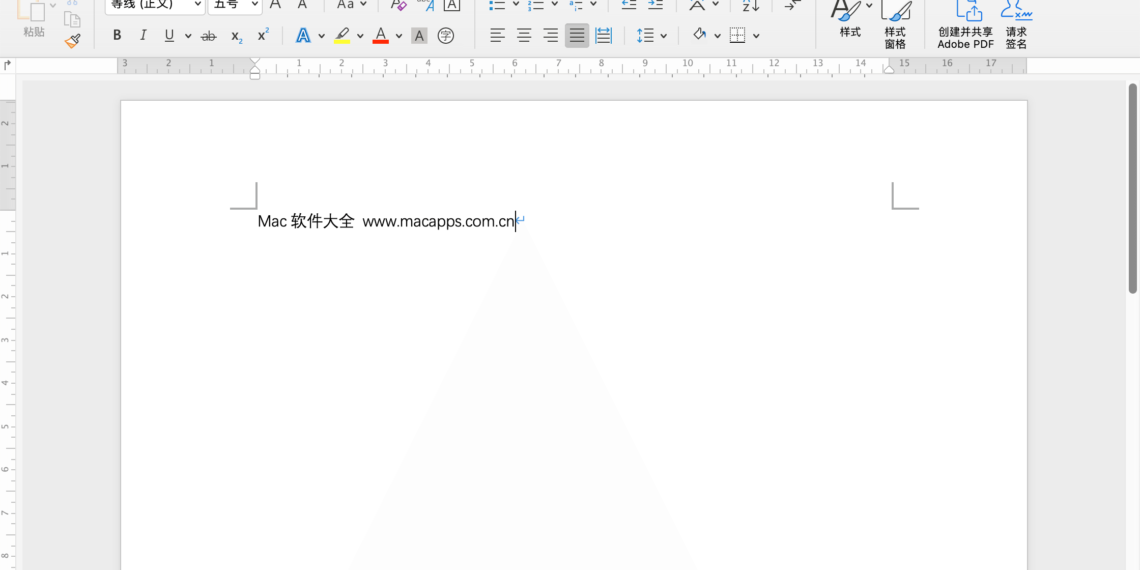Click Create and Share Adobe PDF

pos(965,25)
